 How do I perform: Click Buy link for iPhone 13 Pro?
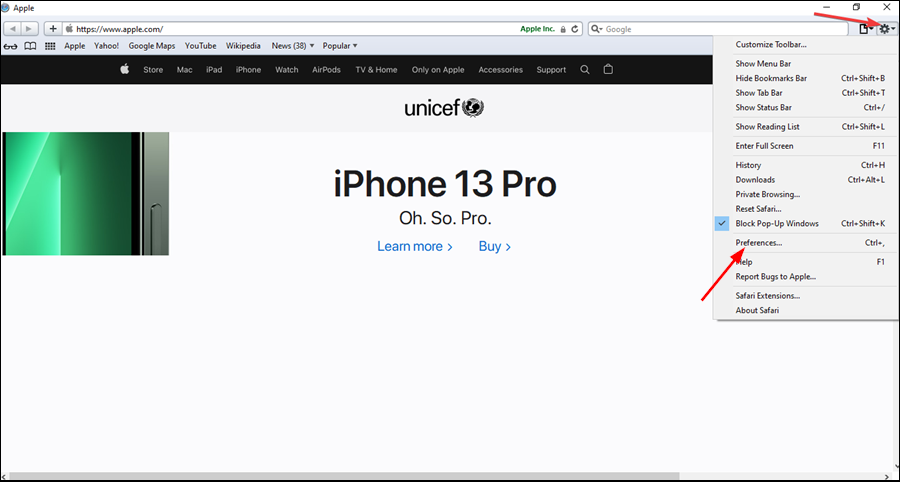(495, 246)
